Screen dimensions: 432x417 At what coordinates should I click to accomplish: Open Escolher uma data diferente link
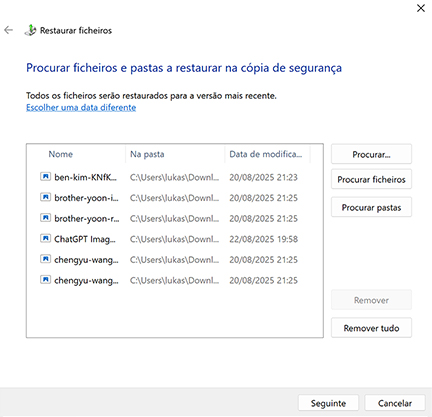tap(81, 108)
